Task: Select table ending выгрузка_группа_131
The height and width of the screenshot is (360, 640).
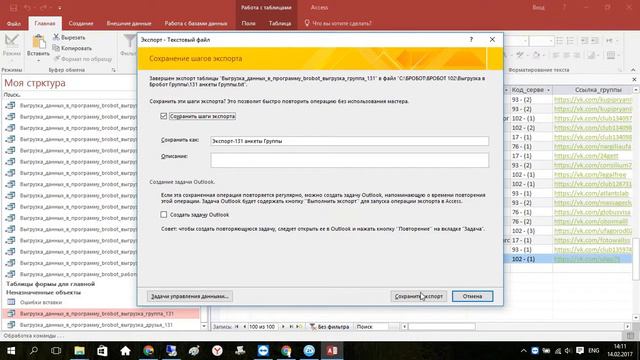Action: click(101, 313)
